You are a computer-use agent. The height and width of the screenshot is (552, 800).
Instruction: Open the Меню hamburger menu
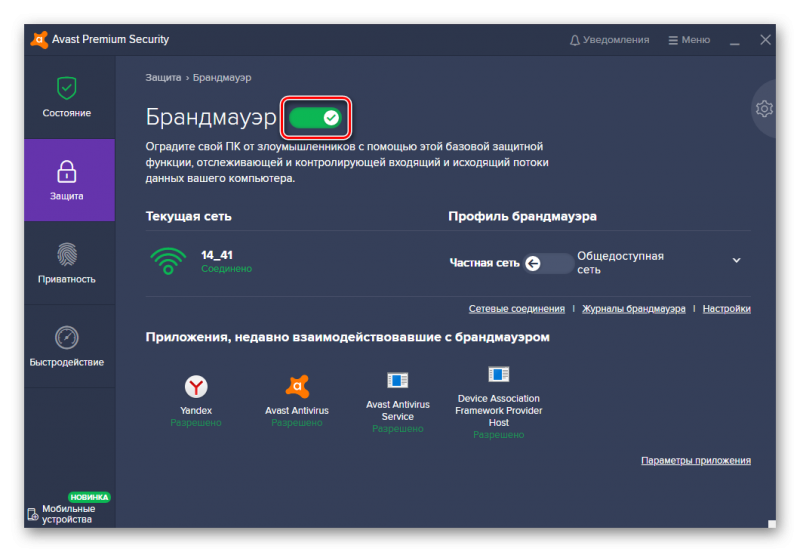[x=689, y=40]
